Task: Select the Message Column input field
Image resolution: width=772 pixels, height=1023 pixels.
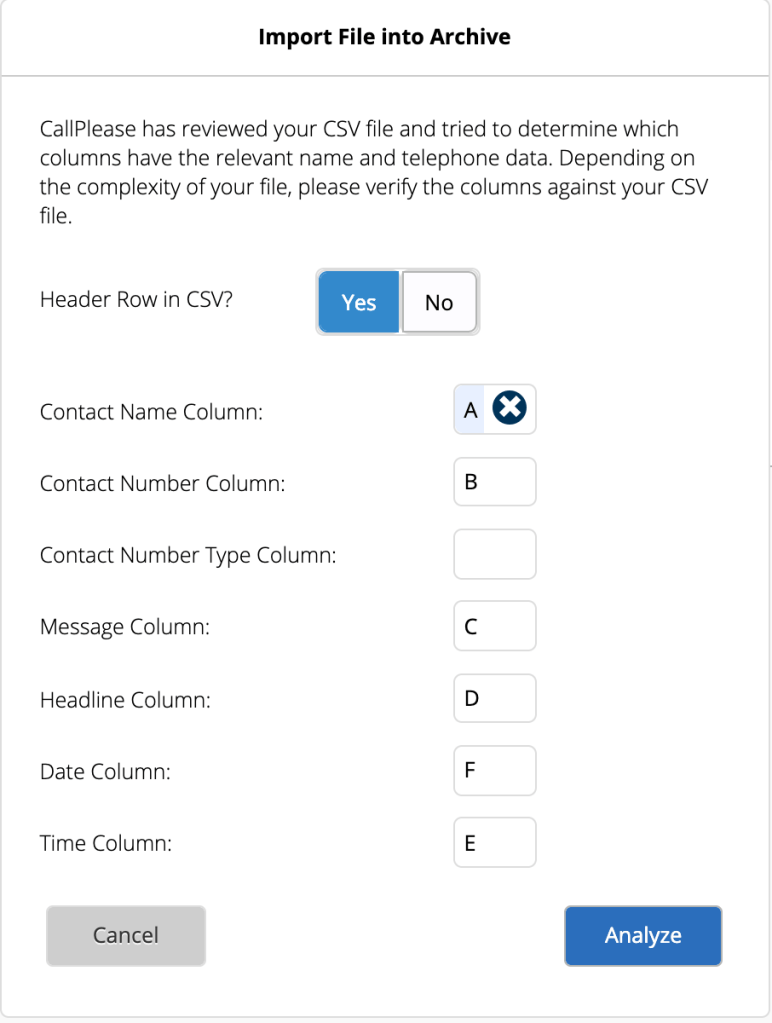Action: click(x=494, y=627)
